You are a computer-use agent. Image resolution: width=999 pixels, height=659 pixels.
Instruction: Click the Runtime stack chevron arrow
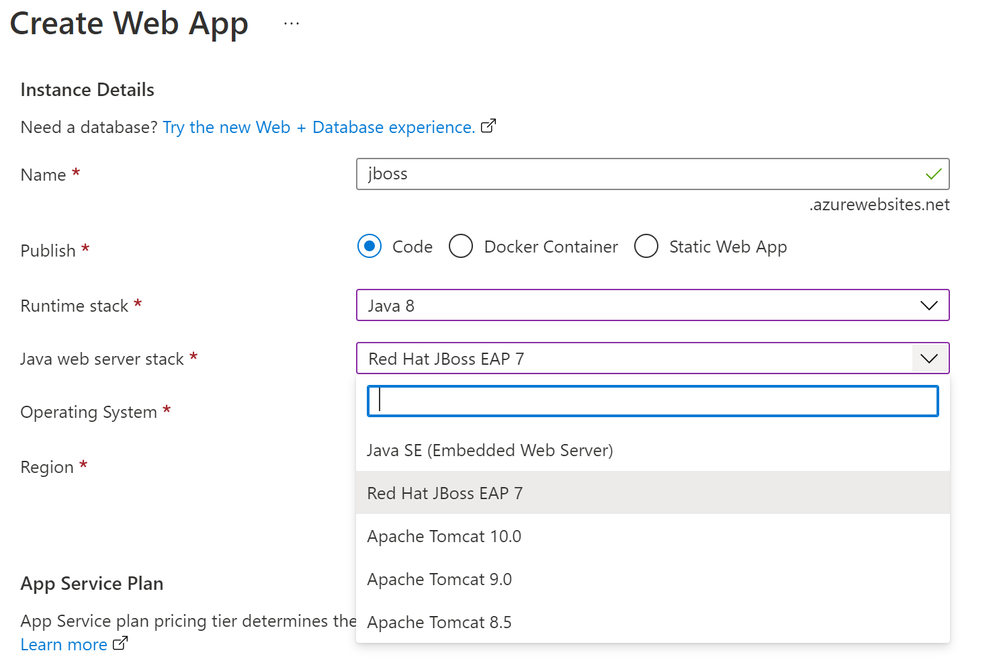pyautogui.click(x=928, y=305)
